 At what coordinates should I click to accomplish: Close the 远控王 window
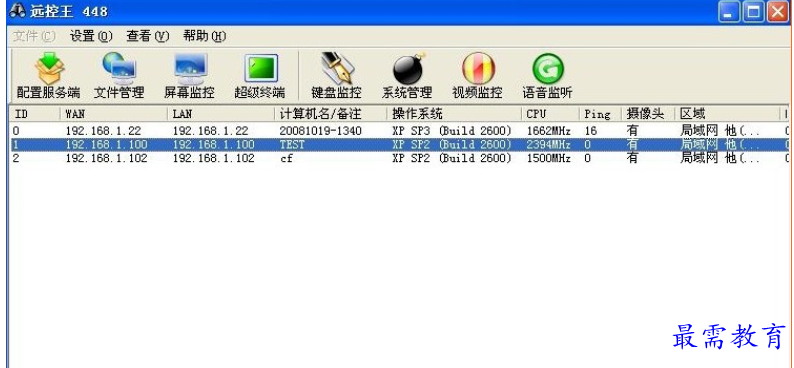(777, 12)
